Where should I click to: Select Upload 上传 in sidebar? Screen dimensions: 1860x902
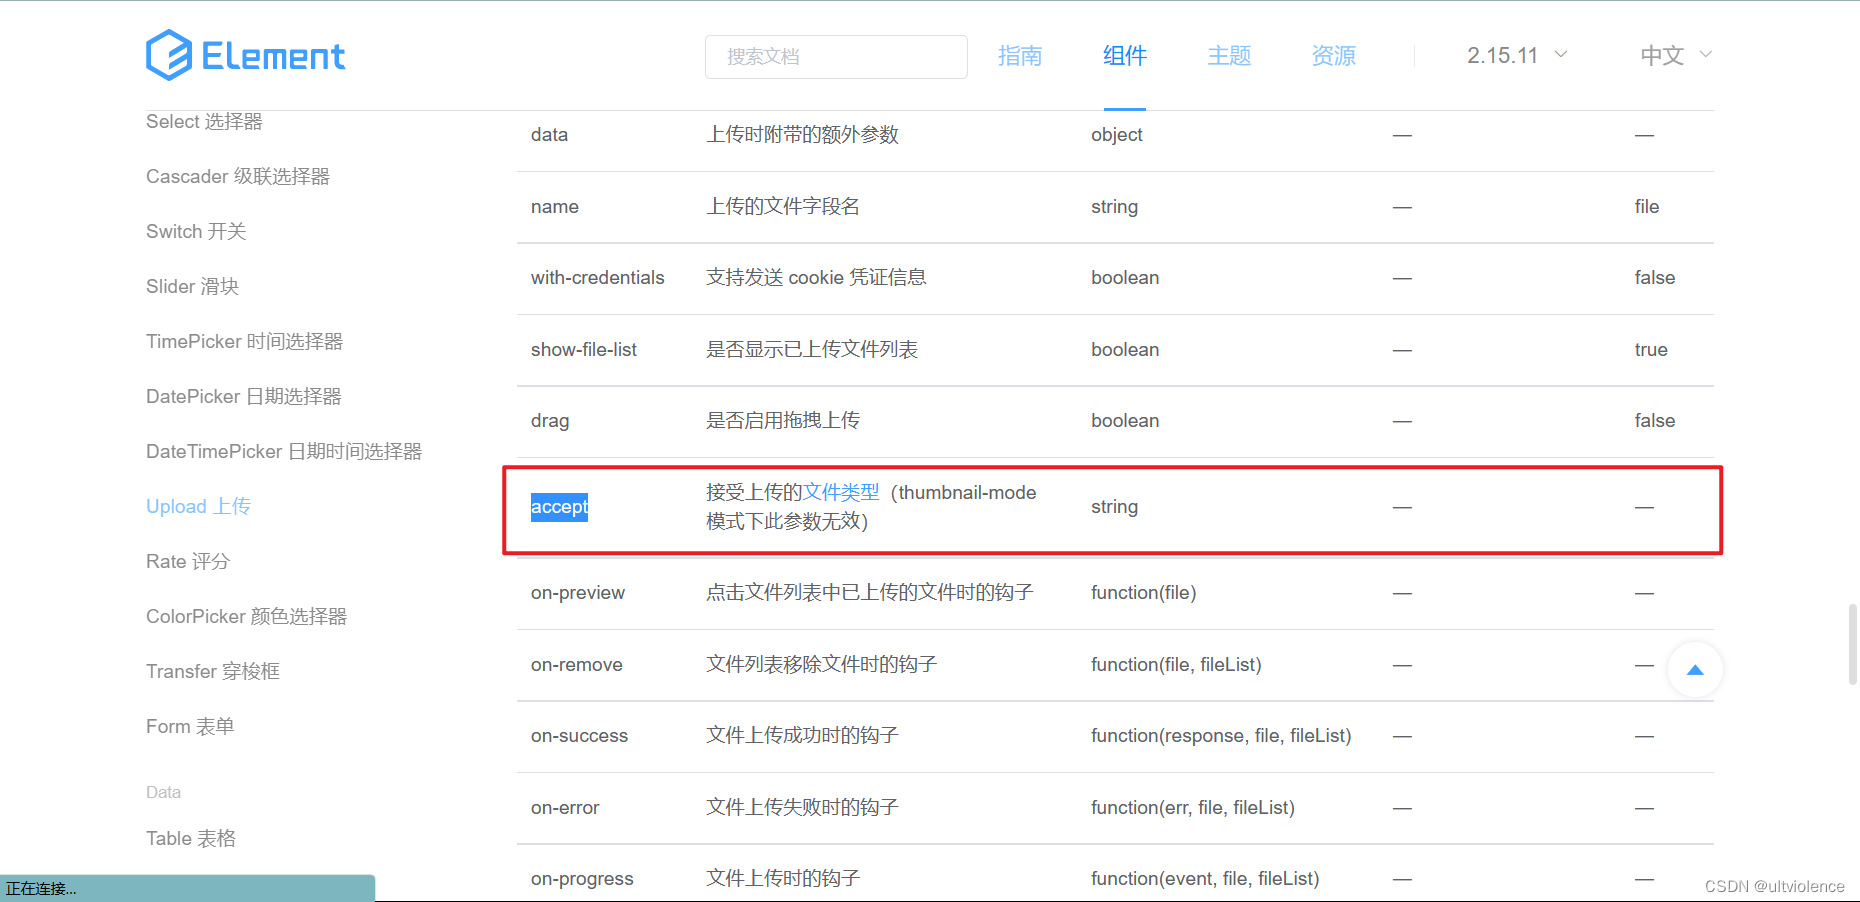click(198, 506)
